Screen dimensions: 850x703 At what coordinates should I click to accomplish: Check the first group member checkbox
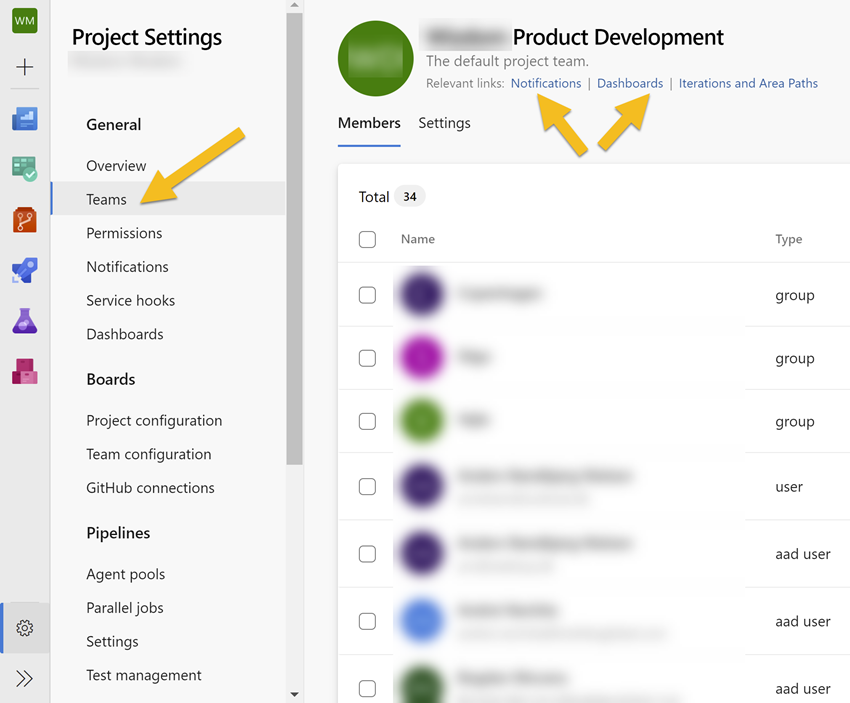coord(367,295)
